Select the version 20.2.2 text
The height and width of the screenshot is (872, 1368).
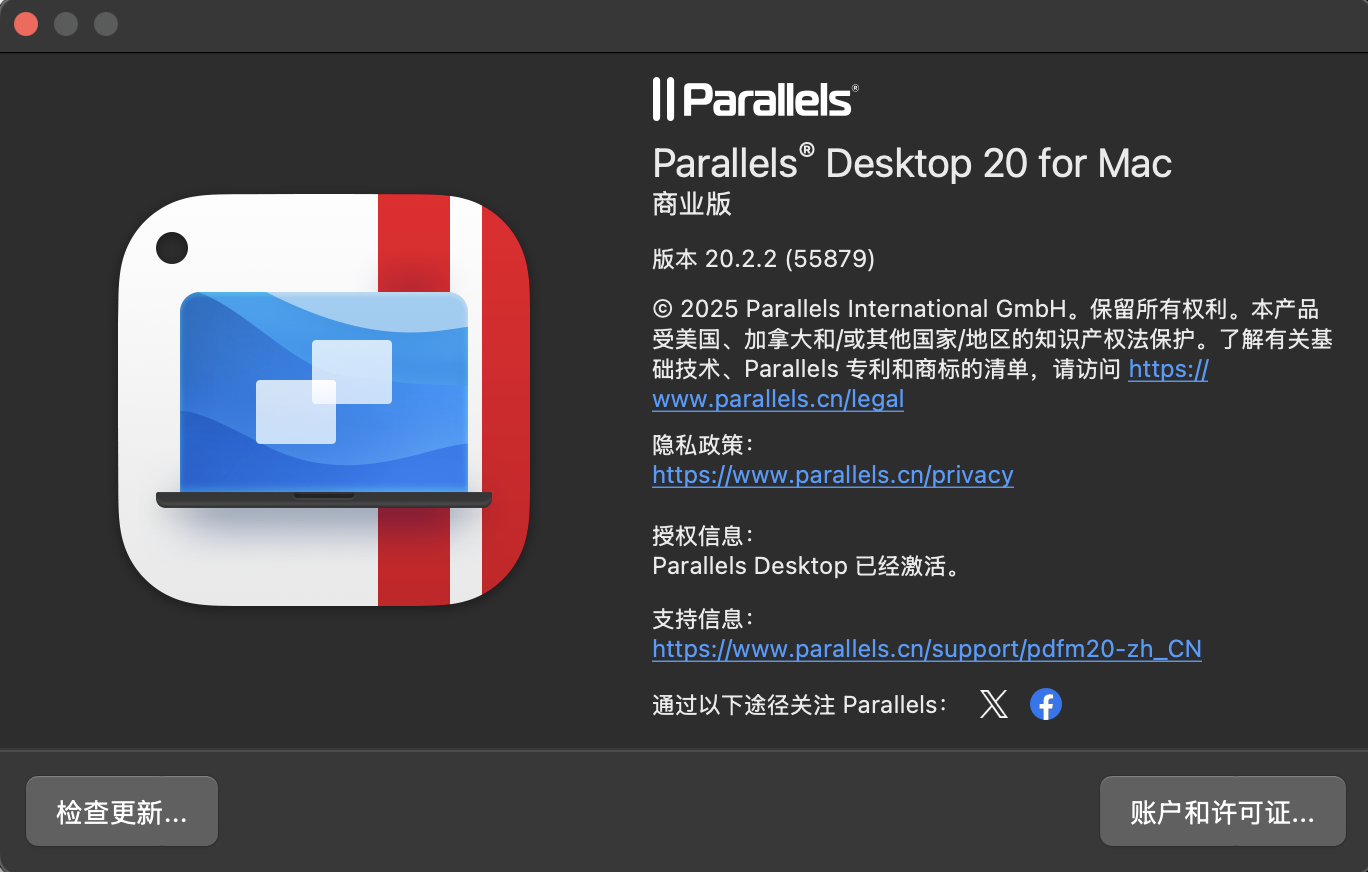point(762,258)
